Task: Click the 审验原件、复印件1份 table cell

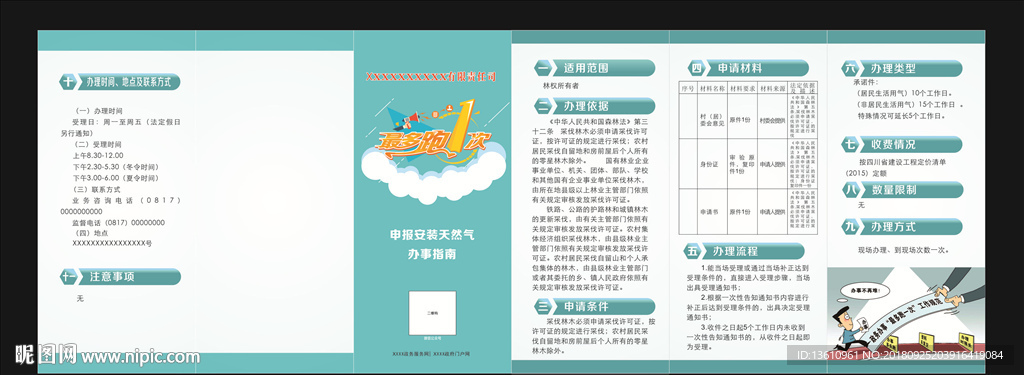Action: (742, 164)
